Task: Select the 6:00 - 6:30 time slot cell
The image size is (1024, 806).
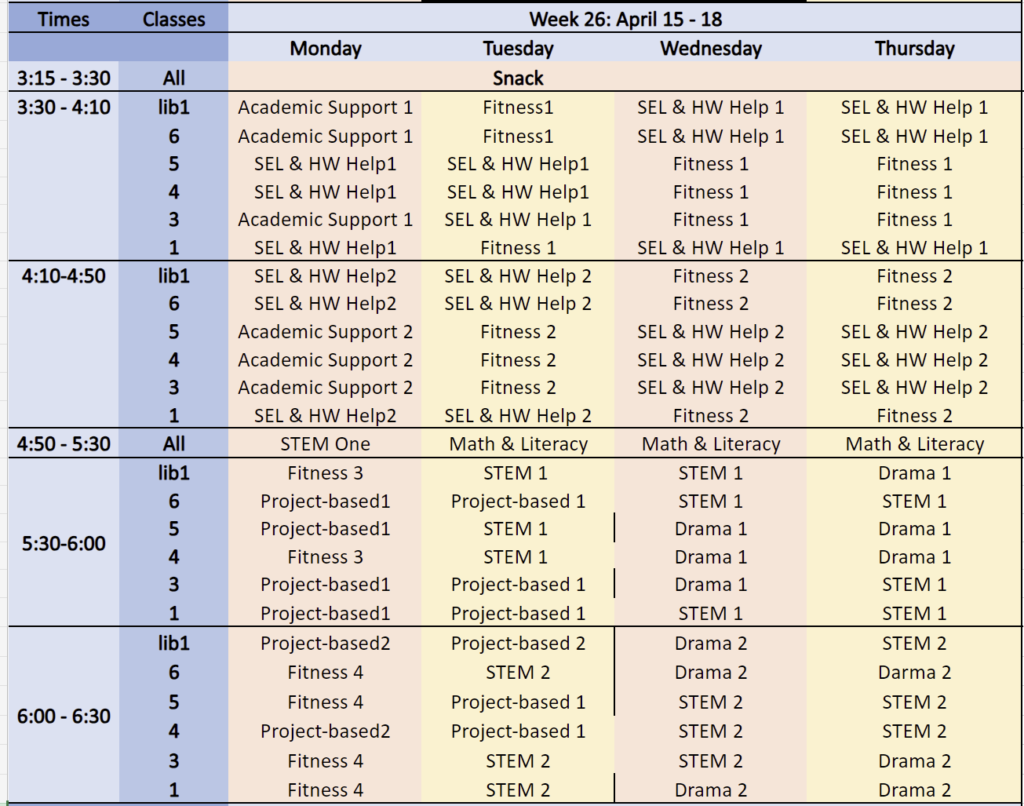Action: 63,716
